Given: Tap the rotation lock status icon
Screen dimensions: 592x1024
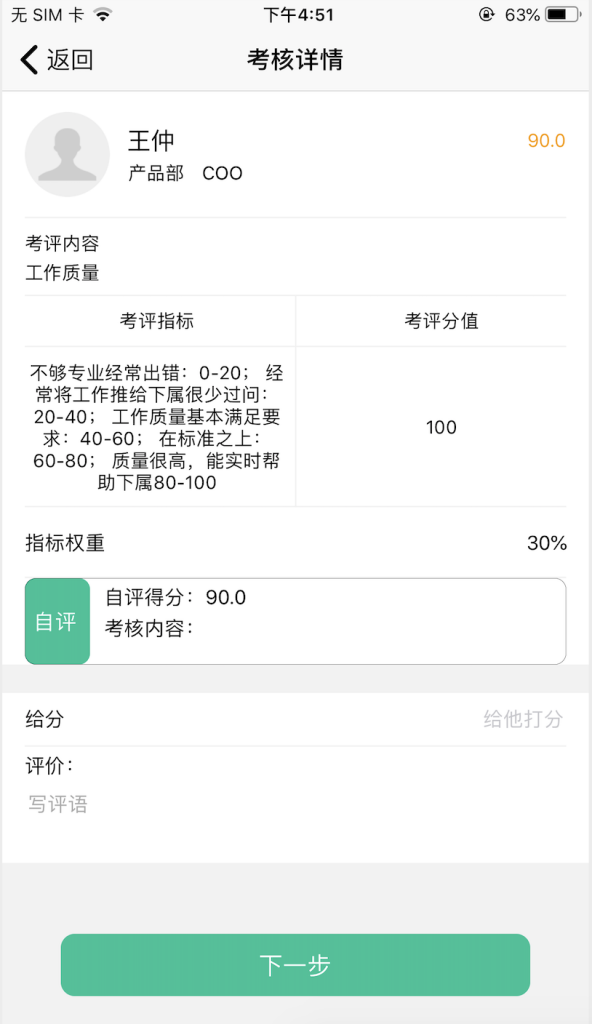Looking at the screenshot, I should coord(487,14).
